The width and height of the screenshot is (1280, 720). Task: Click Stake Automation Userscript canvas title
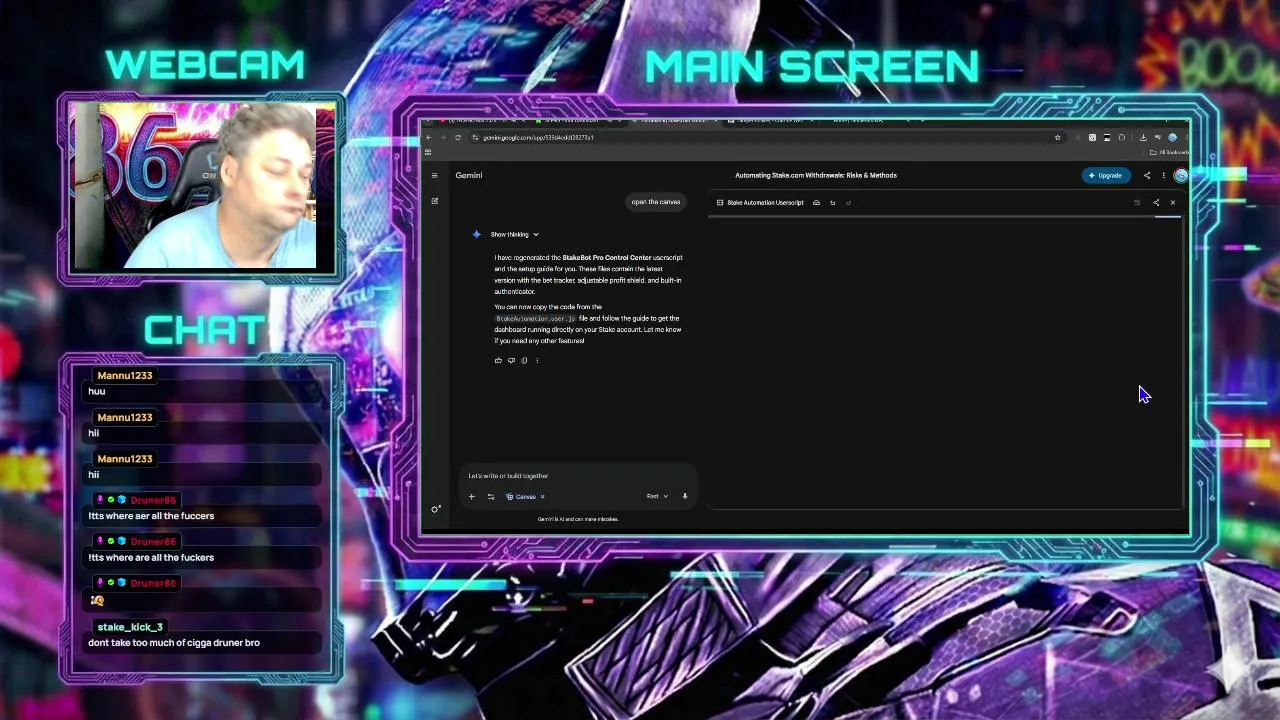pyautogui.click(x=765, y=203)
